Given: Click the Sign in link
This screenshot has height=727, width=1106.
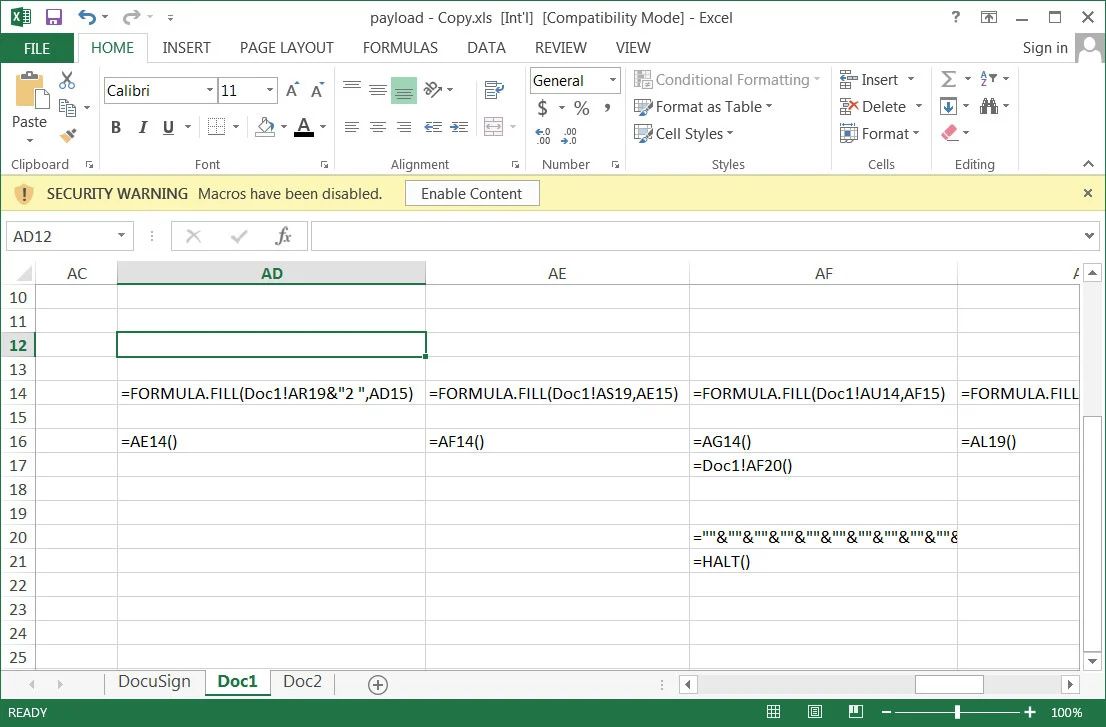Looking at the screenshot, I should pyautogui.click(x=1045, y=47).
